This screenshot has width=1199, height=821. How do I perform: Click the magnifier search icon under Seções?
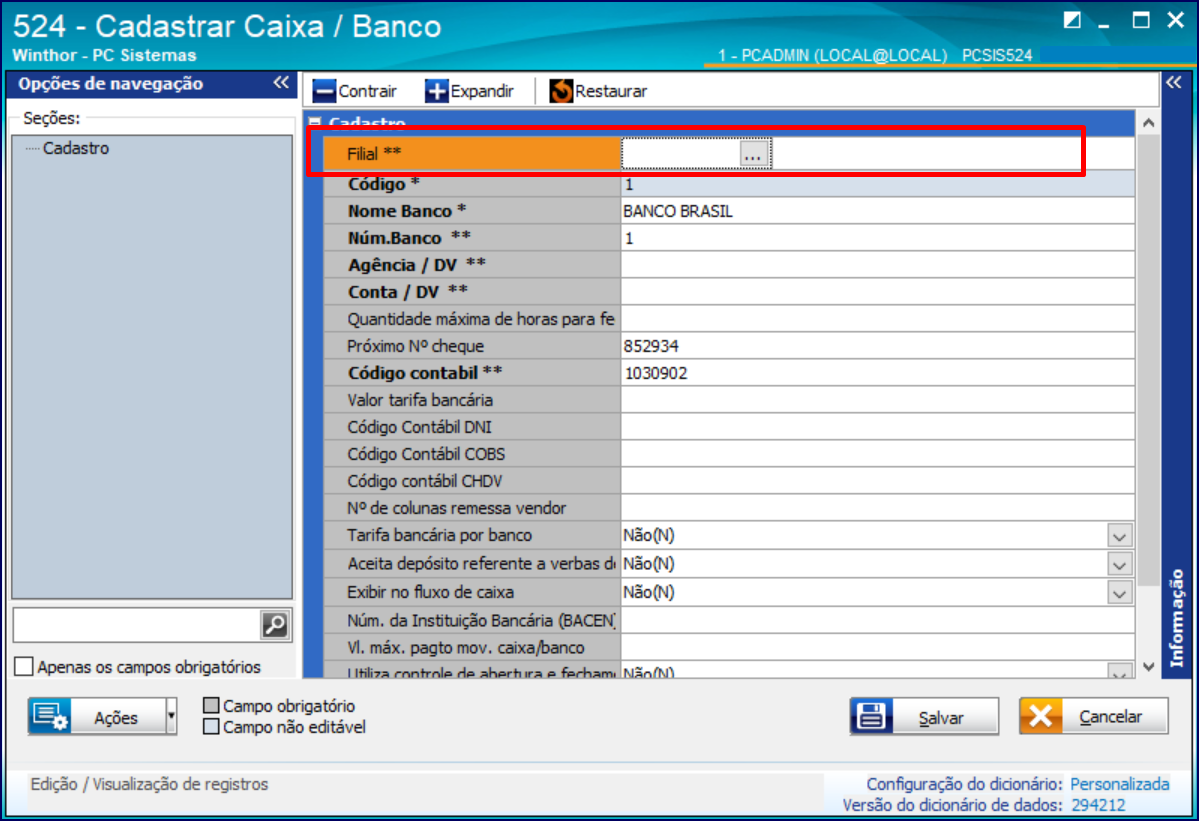pyautogui.click(x=275, y=625)
